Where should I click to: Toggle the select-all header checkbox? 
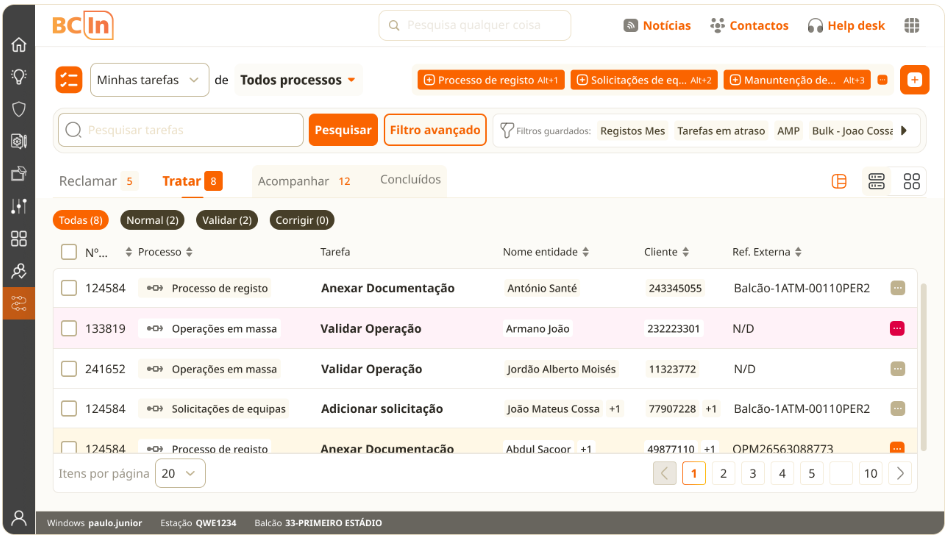[69, 252]
